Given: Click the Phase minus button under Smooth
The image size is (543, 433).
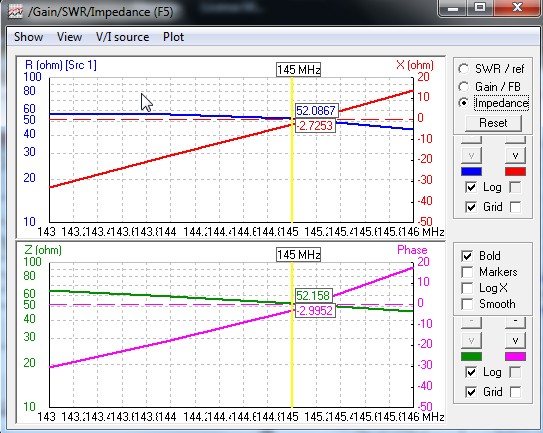Looking at the screenshot, I should pyautogui.click(x=515, y=322).
